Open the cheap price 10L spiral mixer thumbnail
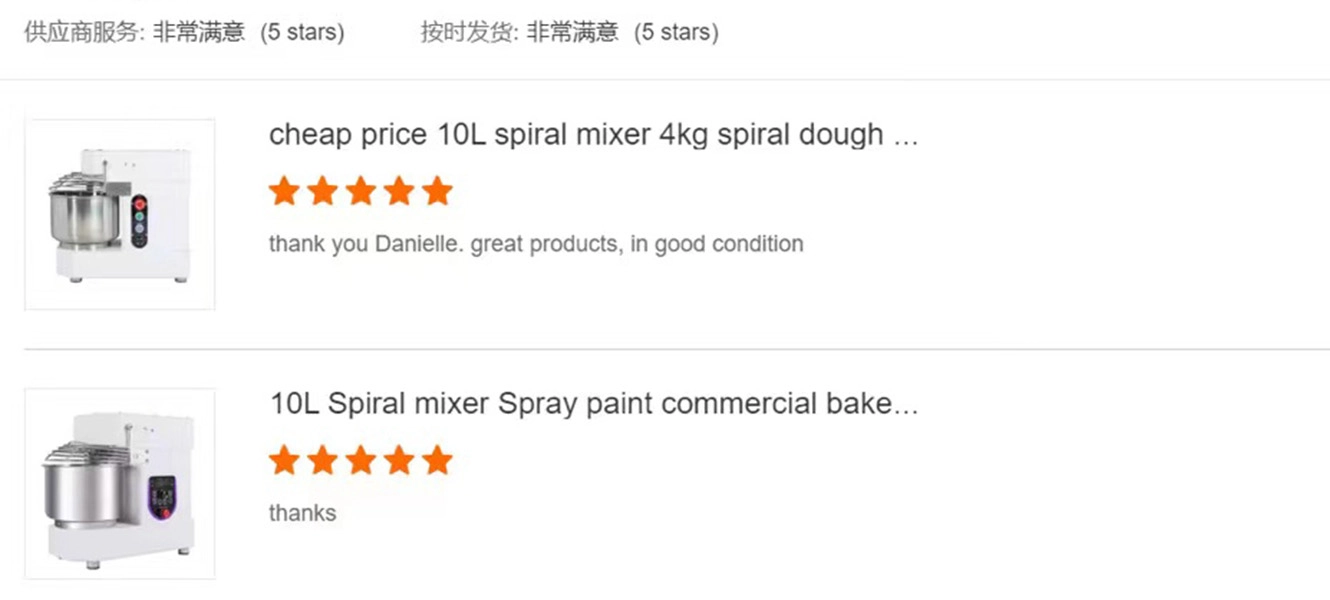The image size is (1330, 600). (120, 214)
